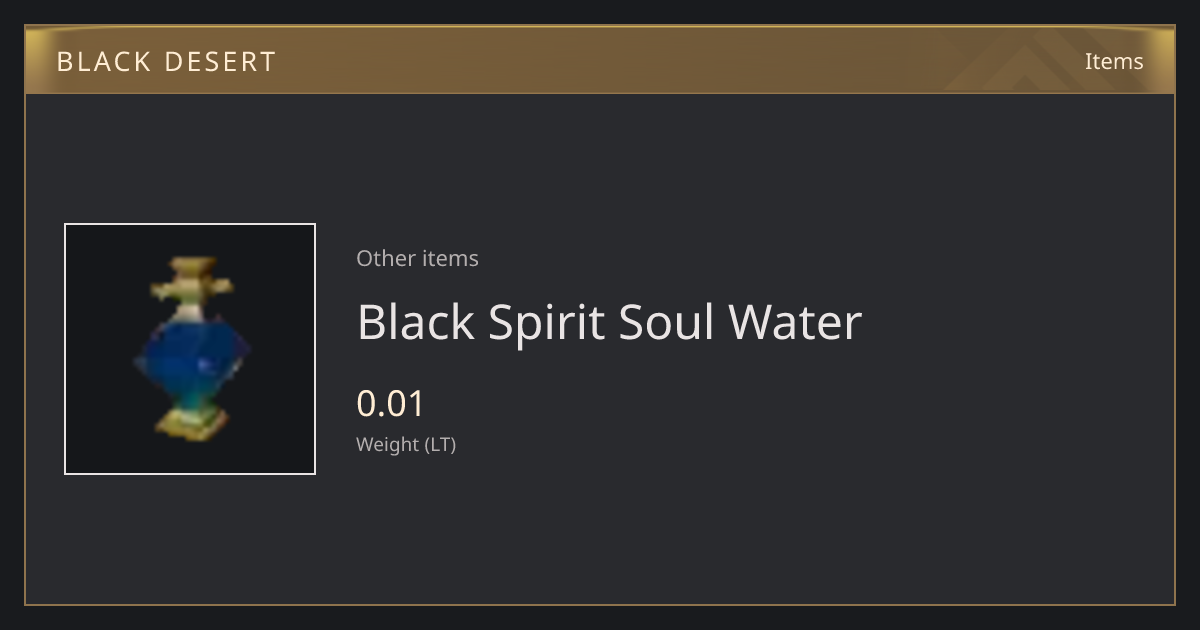Open the Items section in the header
The height and width of the screenshot is (630, 1200).
coord(1114,61)
